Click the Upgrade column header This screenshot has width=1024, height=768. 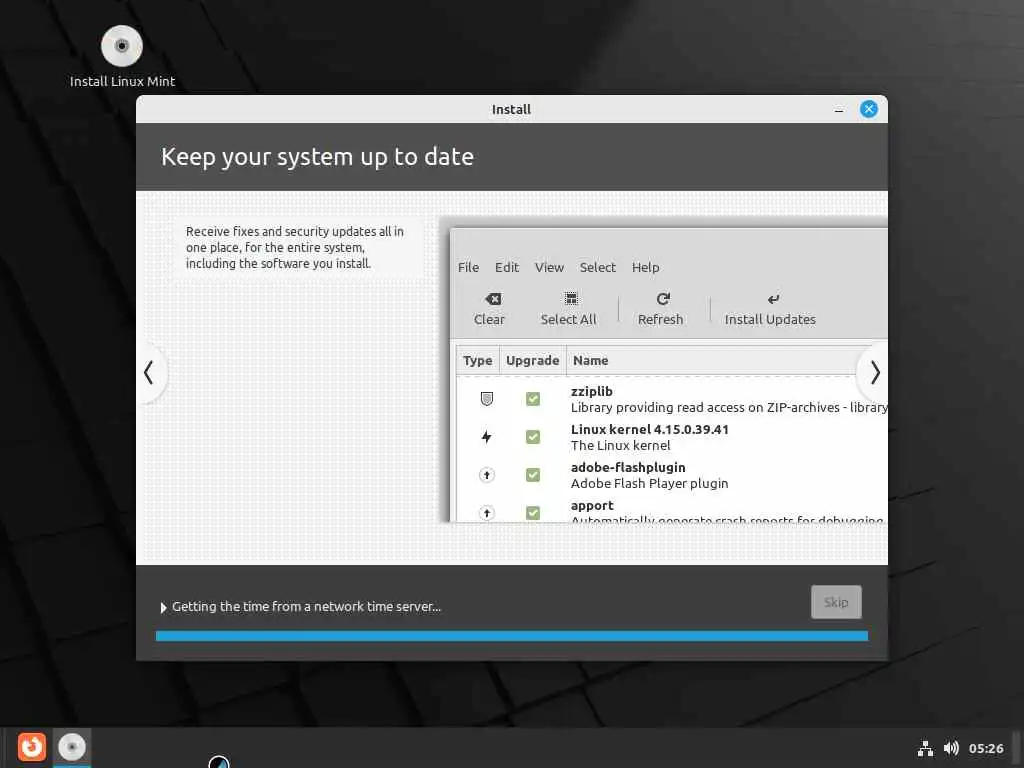tap(532, 360)
